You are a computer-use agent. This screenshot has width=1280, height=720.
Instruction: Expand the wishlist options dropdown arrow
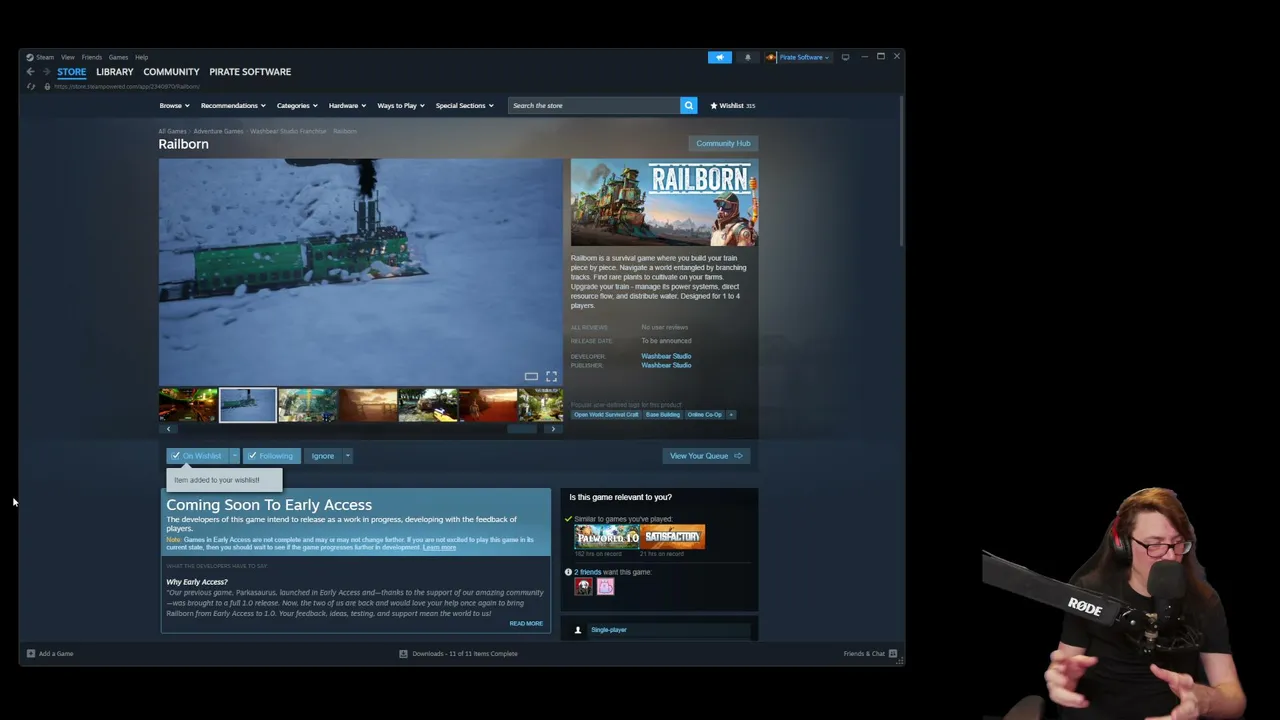click(235, 456)
